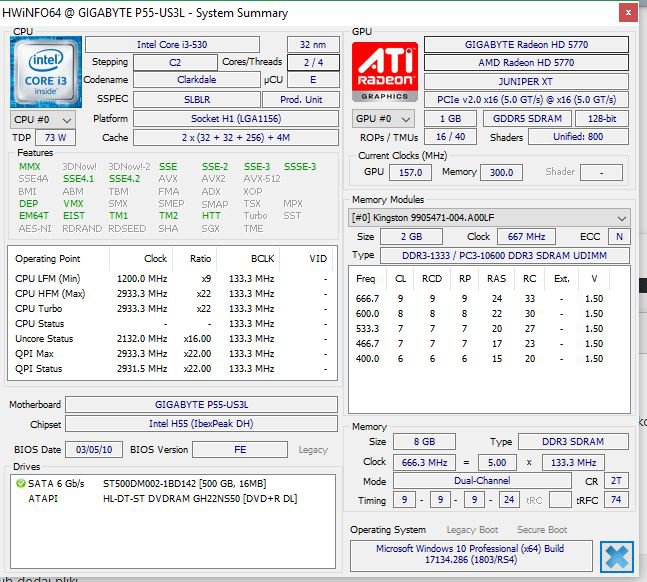Click the BIOS Version FE field
Screen dimensions: 647x582
[x=240, y=450]
